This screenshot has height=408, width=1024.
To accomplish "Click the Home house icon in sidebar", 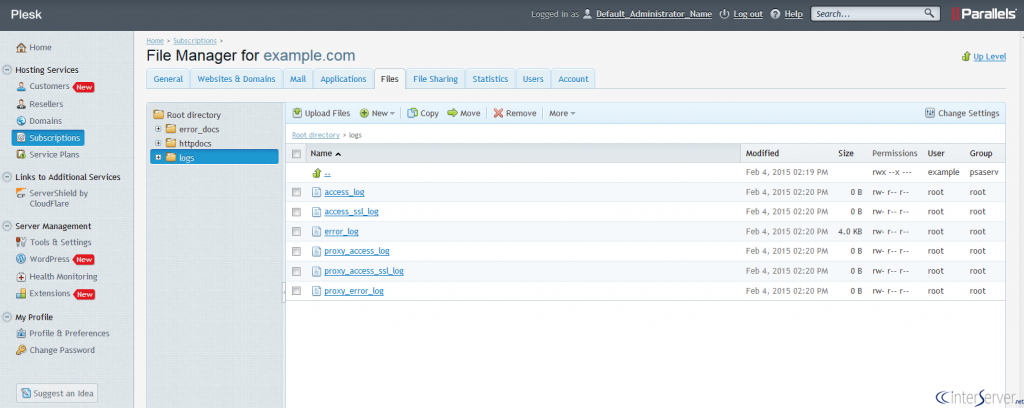I will (21, 48).
